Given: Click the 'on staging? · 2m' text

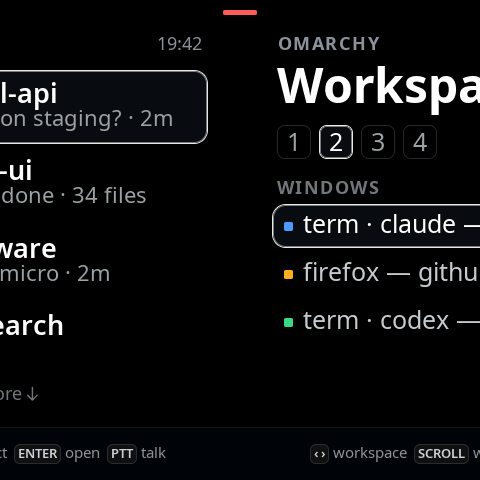Looking at the screenshot, I should (x=87, y=119).
